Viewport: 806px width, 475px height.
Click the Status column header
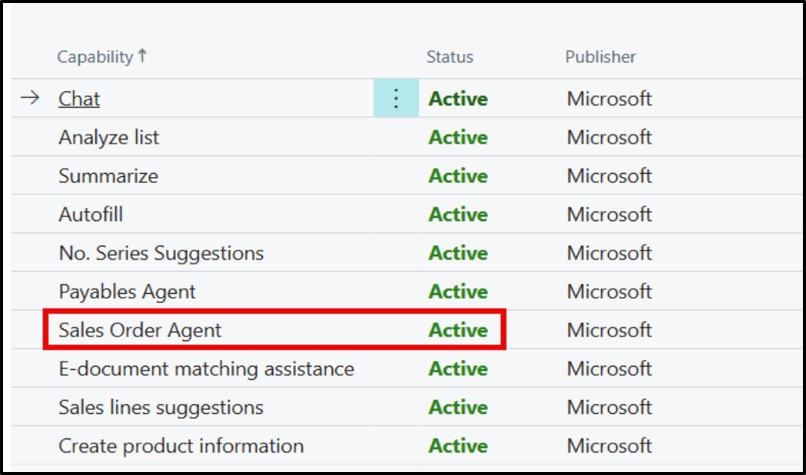click(x=450, y=57)
